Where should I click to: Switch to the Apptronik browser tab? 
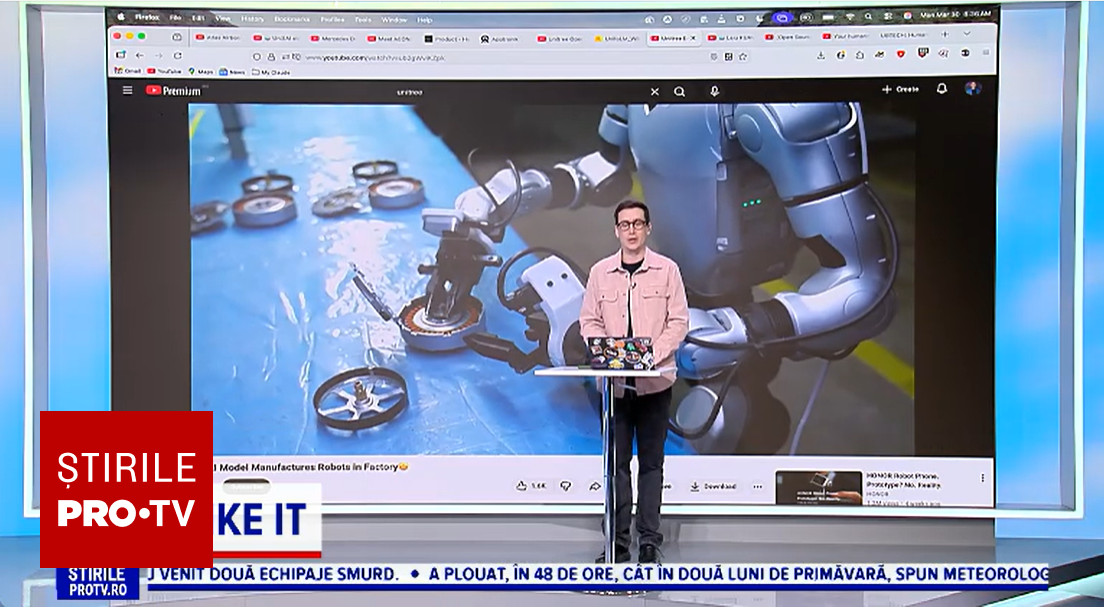[x=500, y=38]
